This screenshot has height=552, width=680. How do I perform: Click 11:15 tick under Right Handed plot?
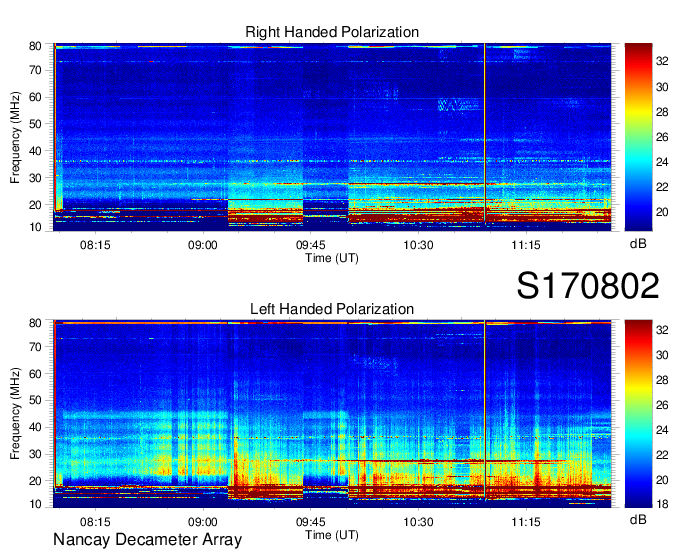526,245
